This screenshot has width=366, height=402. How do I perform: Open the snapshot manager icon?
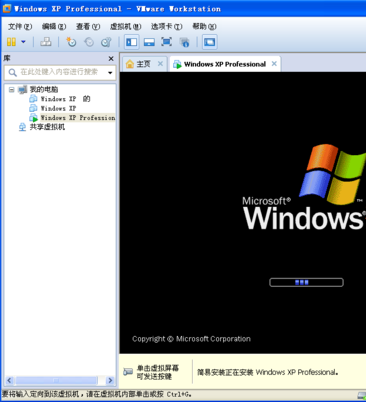106,42
